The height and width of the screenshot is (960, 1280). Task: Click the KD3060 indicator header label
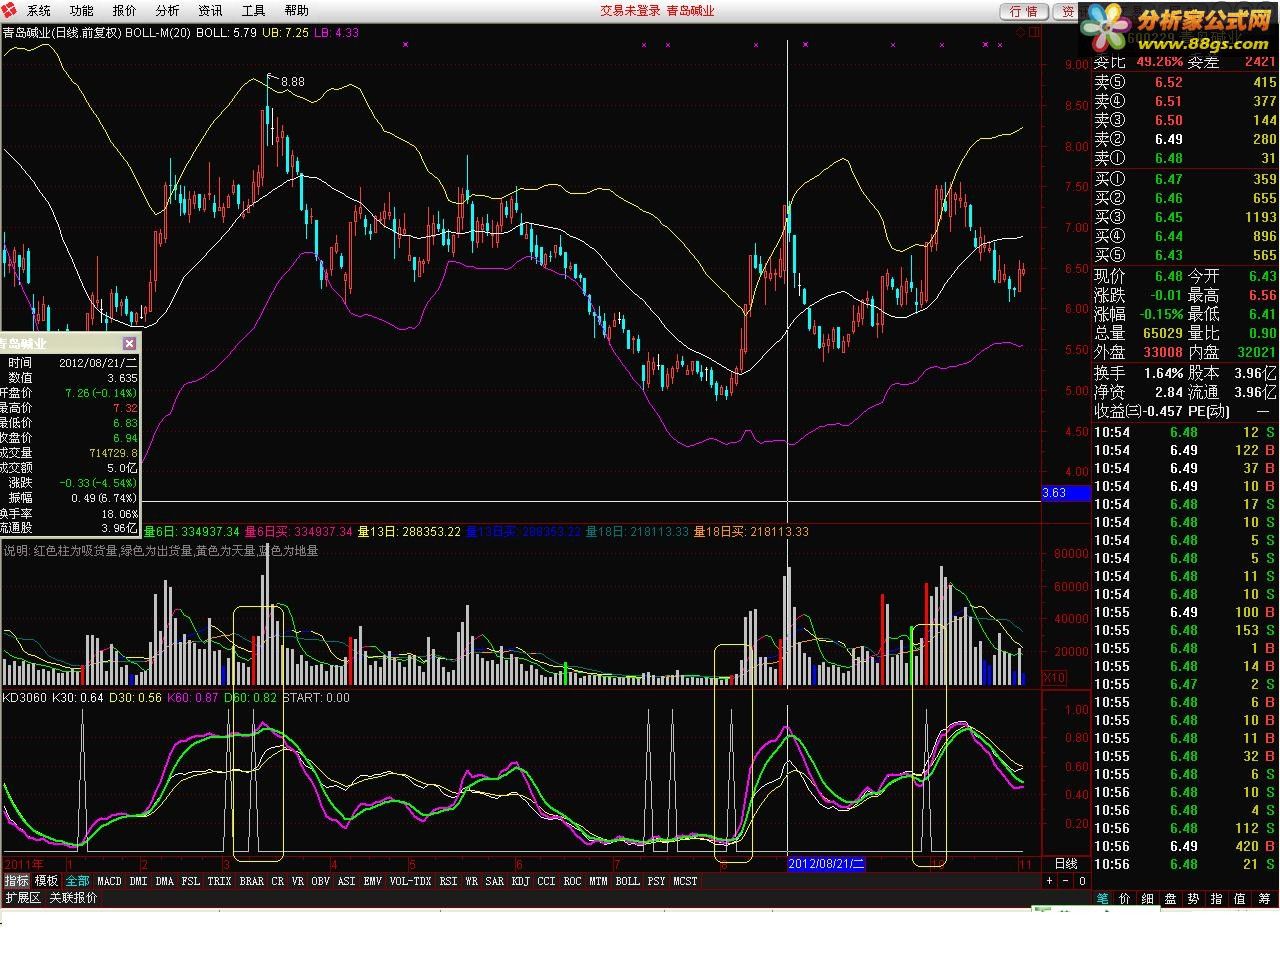click(x=25, y=698)
